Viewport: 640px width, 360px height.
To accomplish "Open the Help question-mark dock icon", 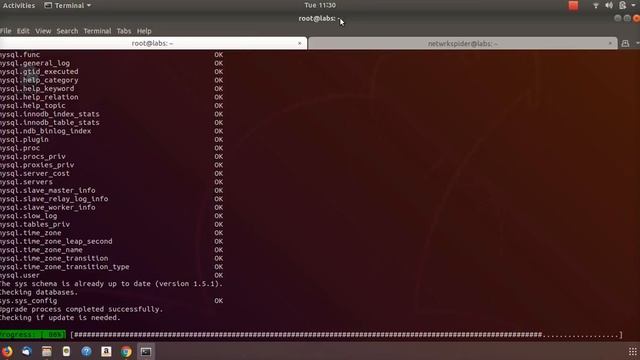I will [x=86, y=351].
